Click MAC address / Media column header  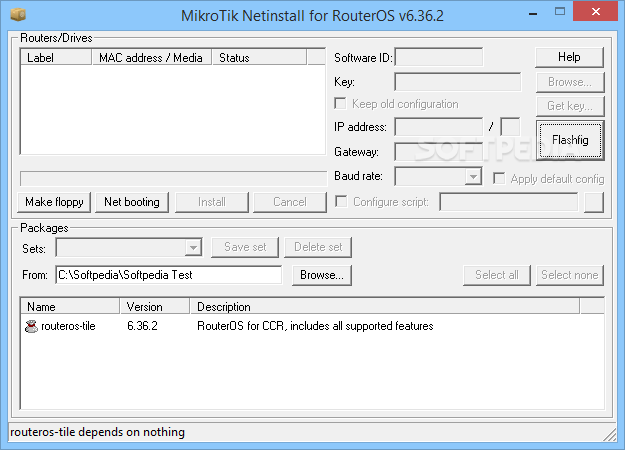coord(151,58)
